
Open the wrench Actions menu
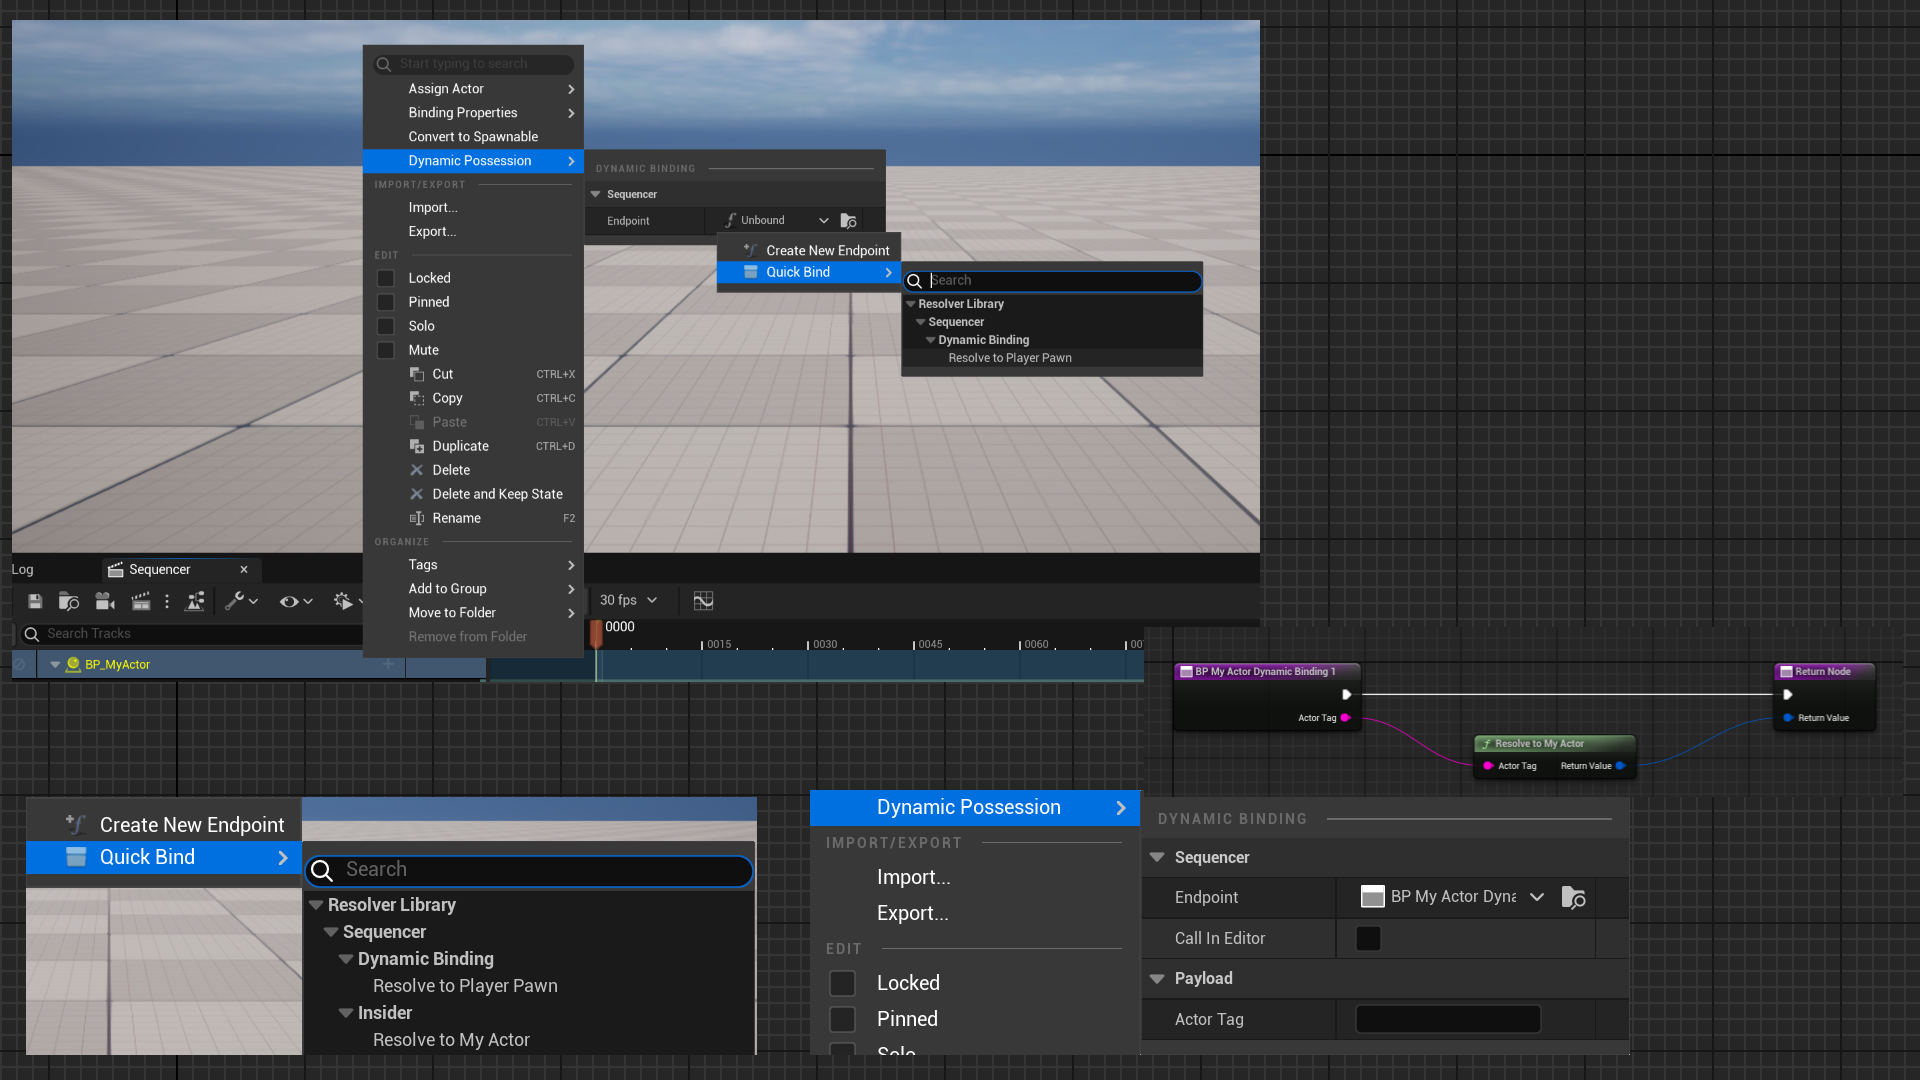(240, 601)
